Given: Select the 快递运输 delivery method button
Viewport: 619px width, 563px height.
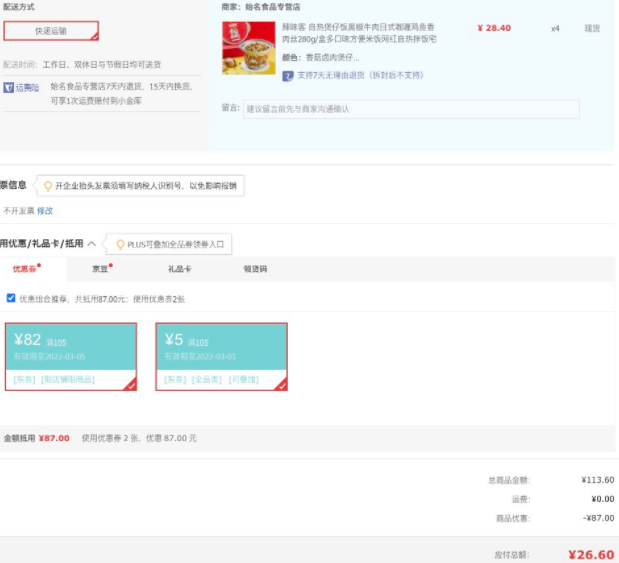Looking at the screenshot, I should point(51,31).
